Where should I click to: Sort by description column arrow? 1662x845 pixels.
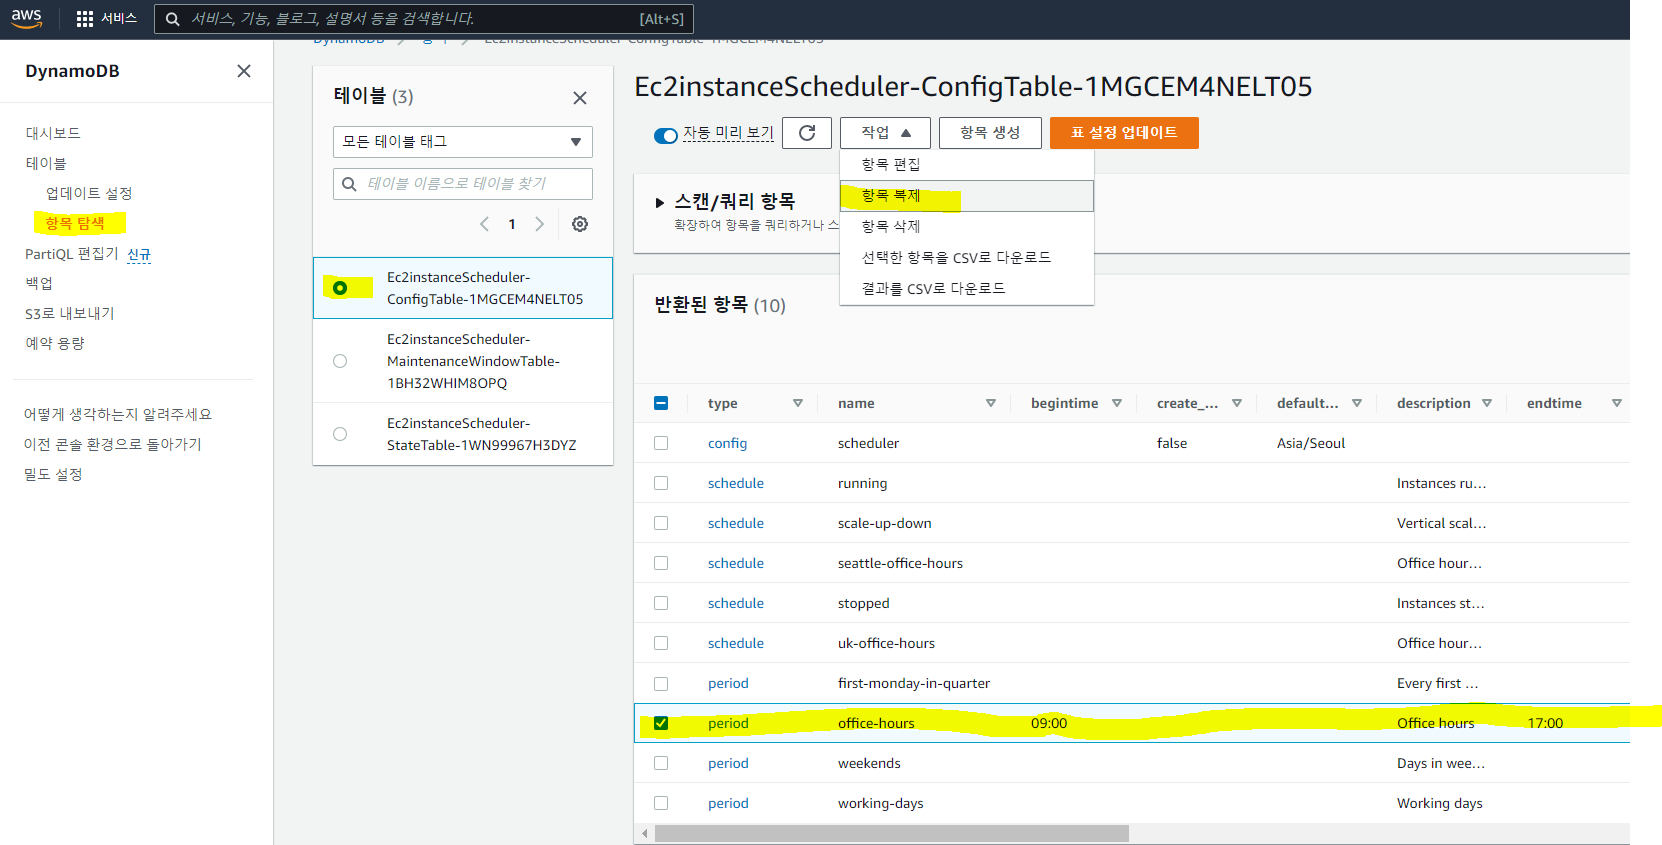1487,403
